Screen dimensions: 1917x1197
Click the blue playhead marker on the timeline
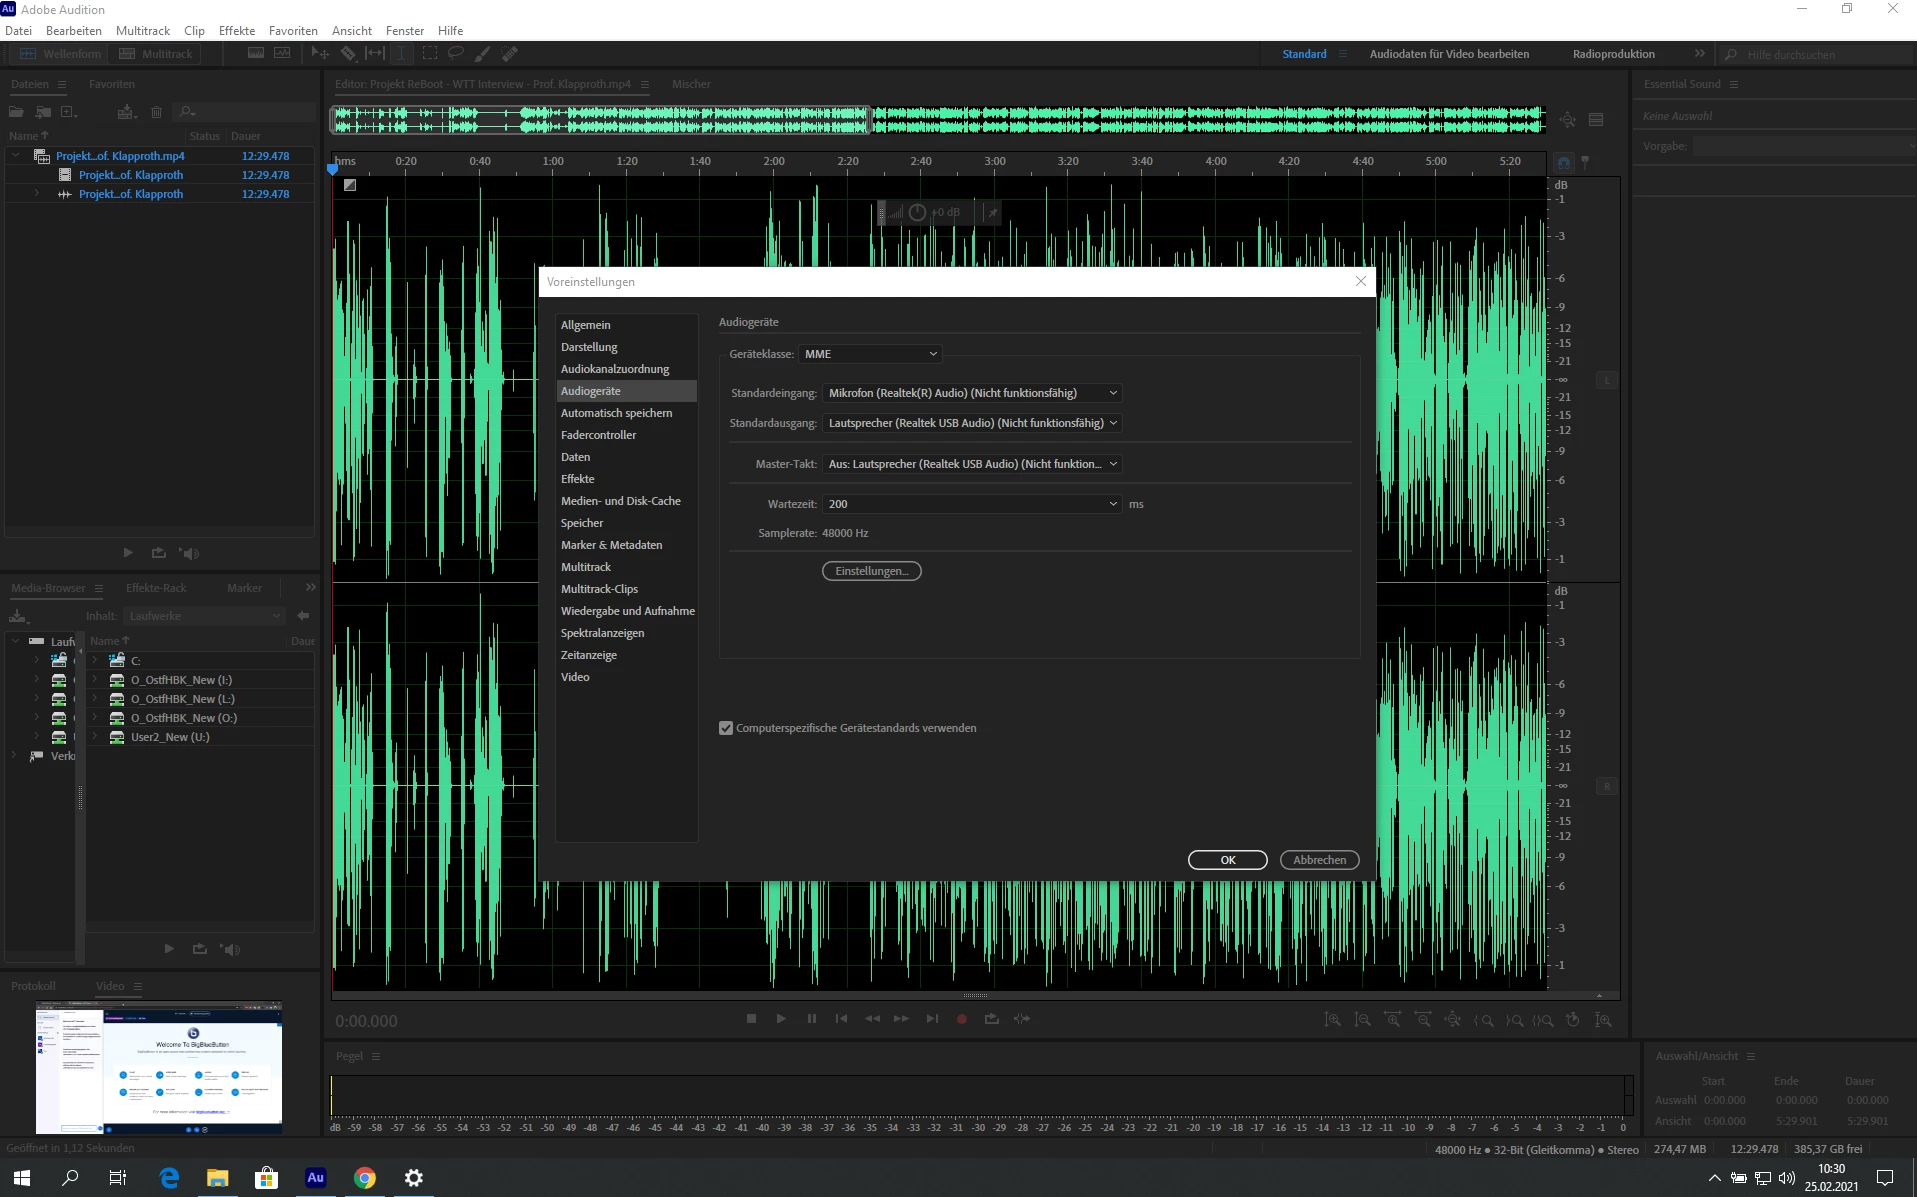pyautogui.click(x=333, y=169)
